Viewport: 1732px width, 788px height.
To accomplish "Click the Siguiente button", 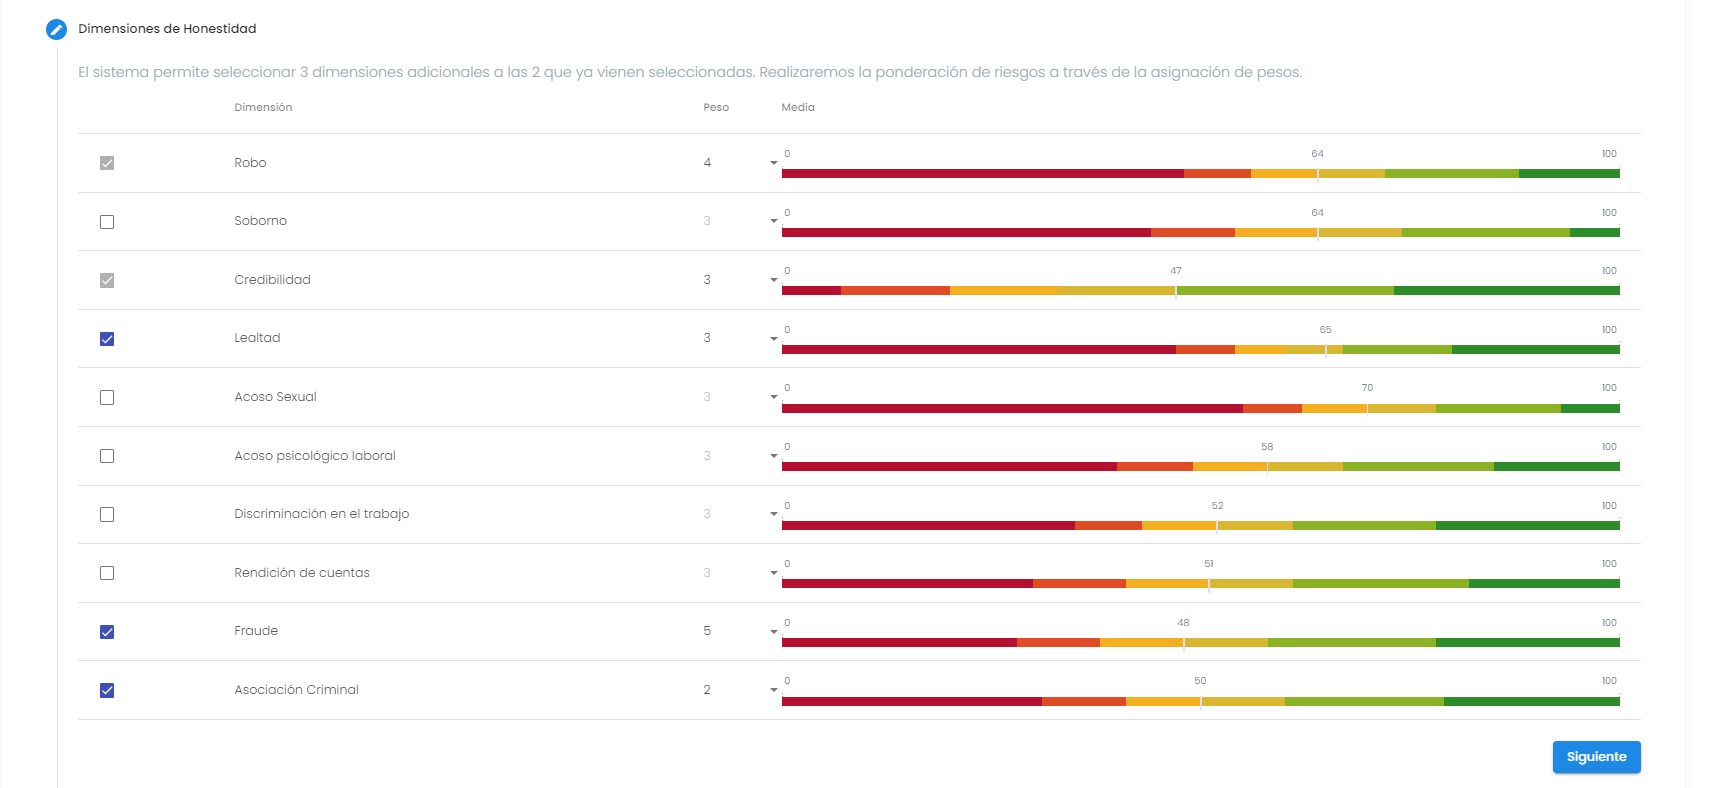I will 1596,757.
